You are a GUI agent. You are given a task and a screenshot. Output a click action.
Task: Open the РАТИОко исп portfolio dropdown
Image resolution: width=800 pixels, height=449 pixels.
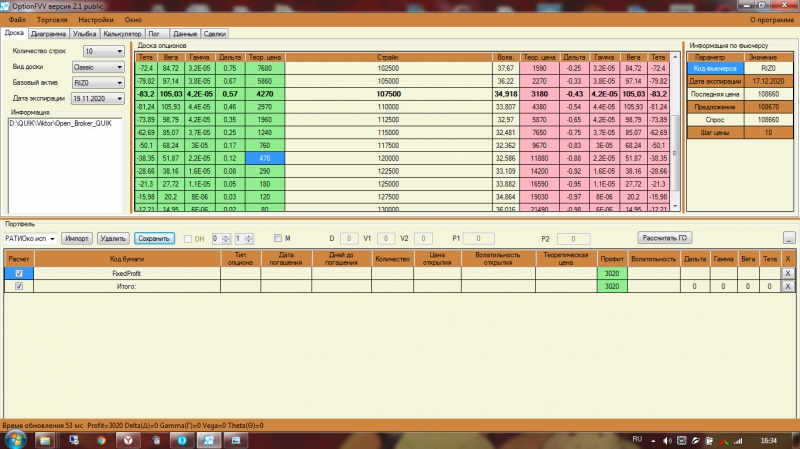pyautogui.click(x=30, y=238)
